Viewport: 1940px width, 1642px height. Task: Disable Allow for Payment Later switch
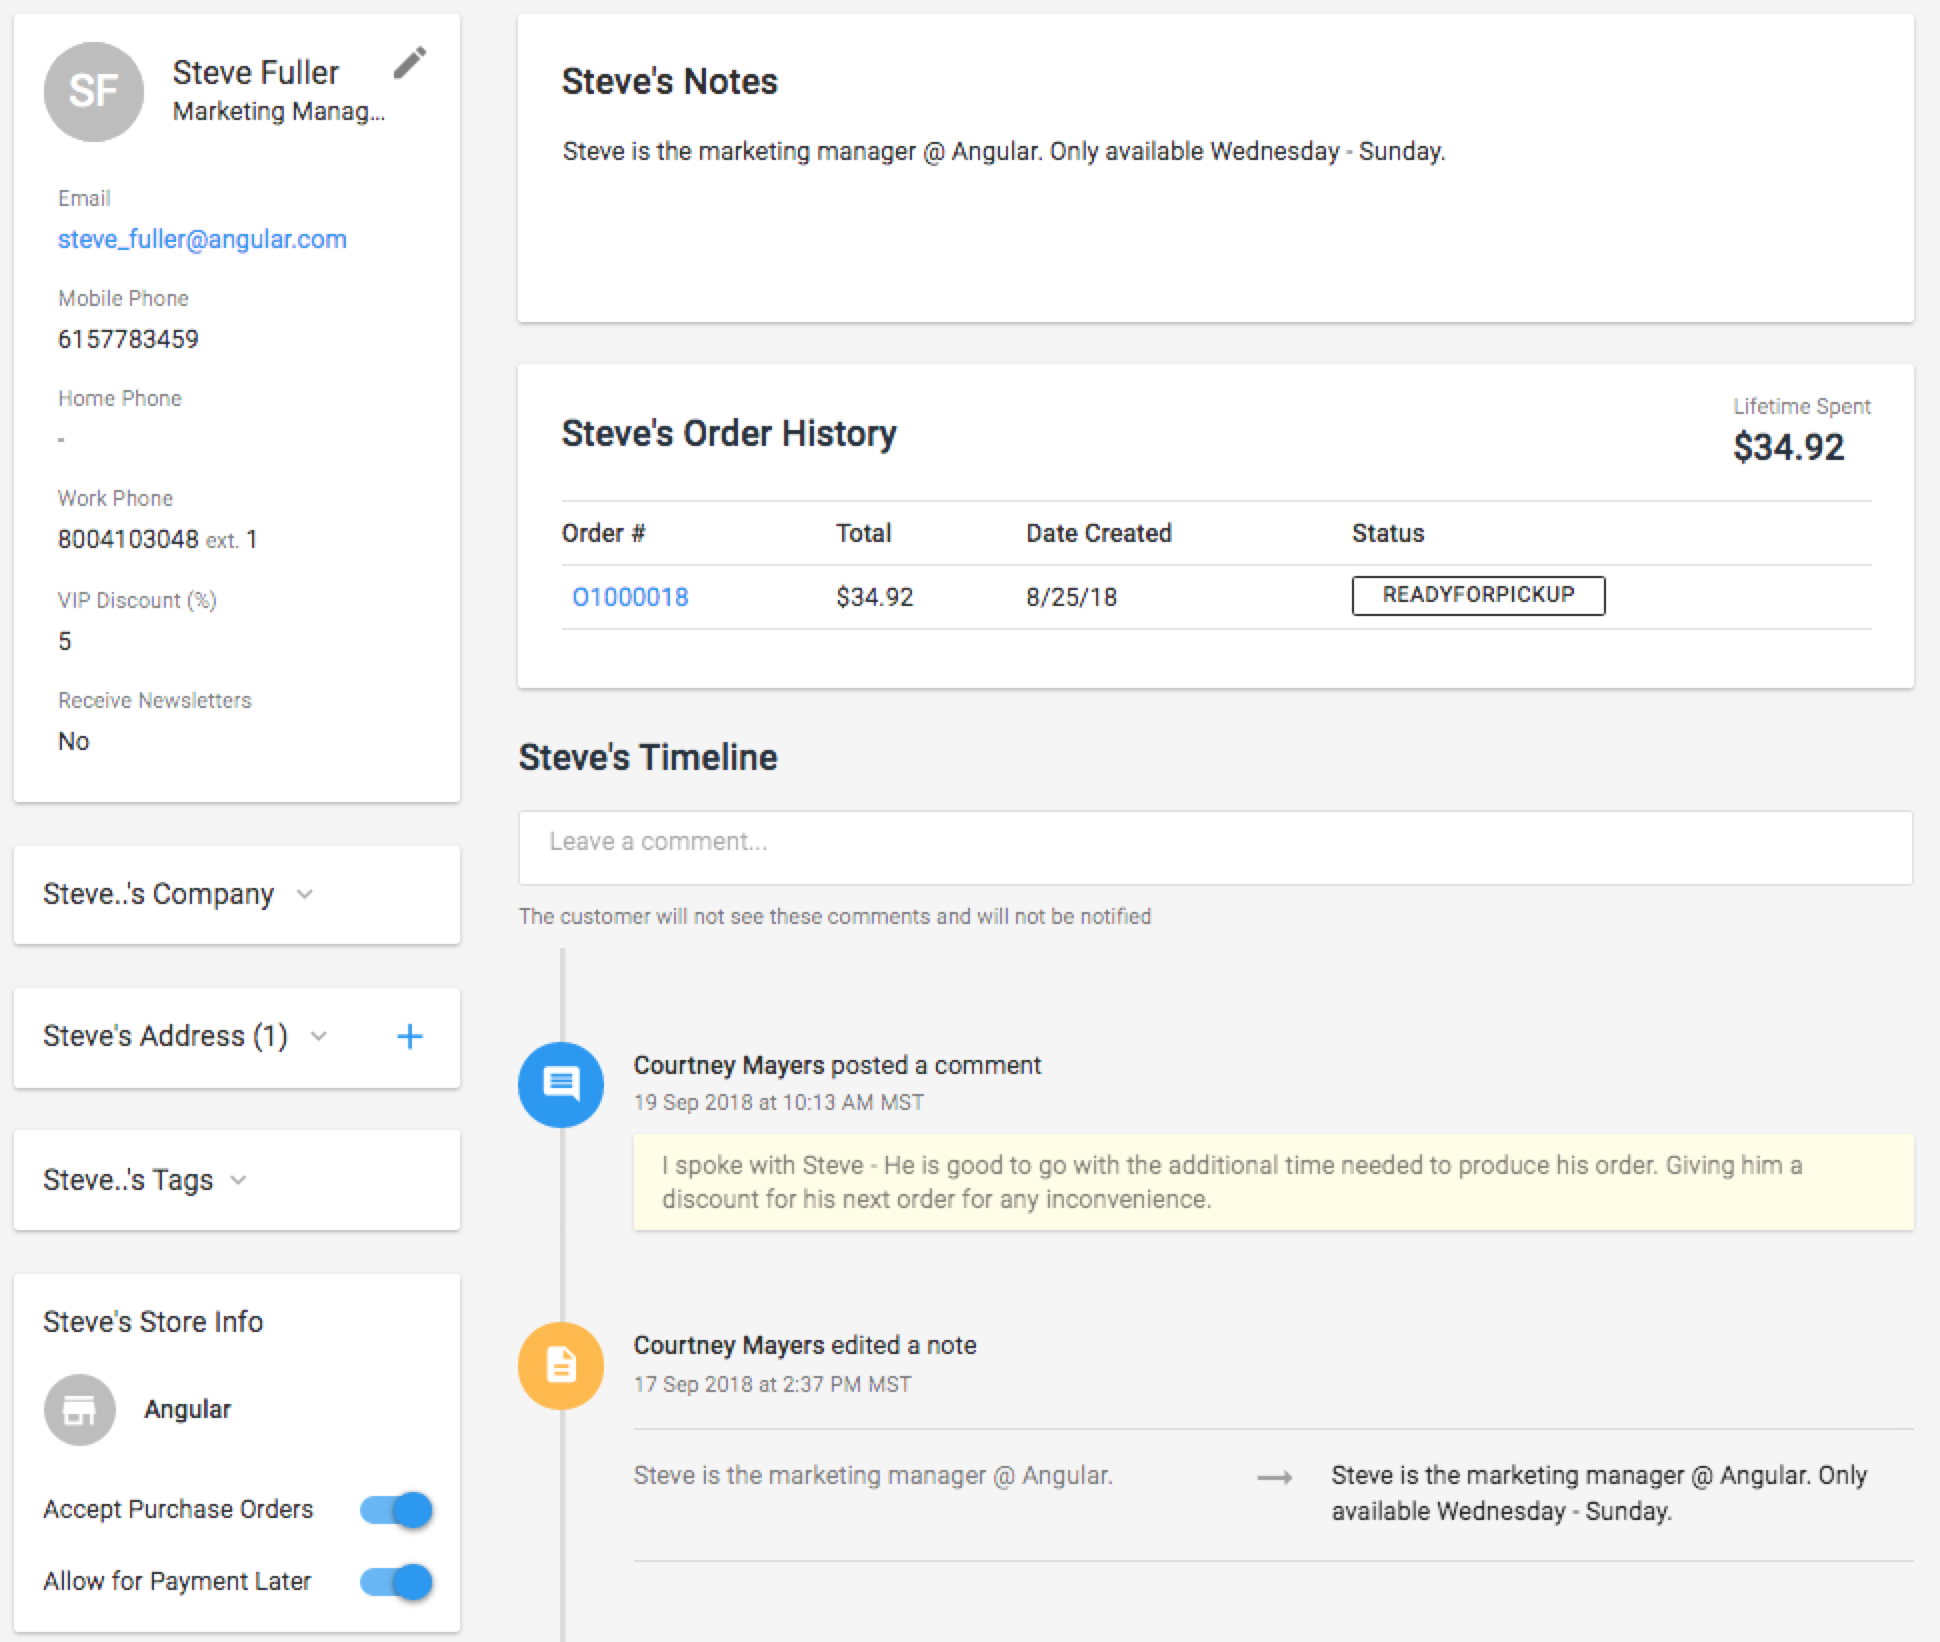click(397, 1581)
